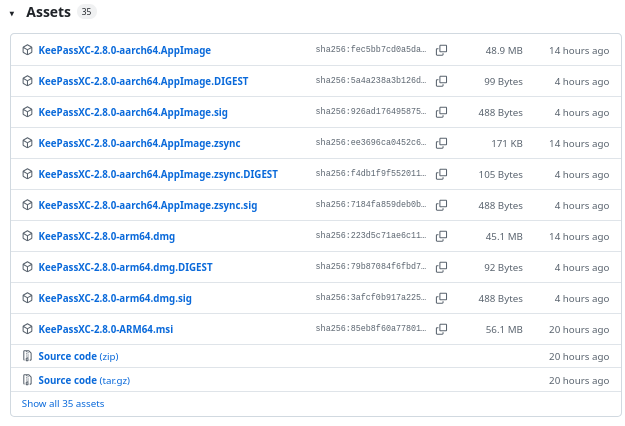Download KeePassXC-2.8.0-arm64.dmg.sig signature
This screenshot has height=426, width=625.
[115, 298]
